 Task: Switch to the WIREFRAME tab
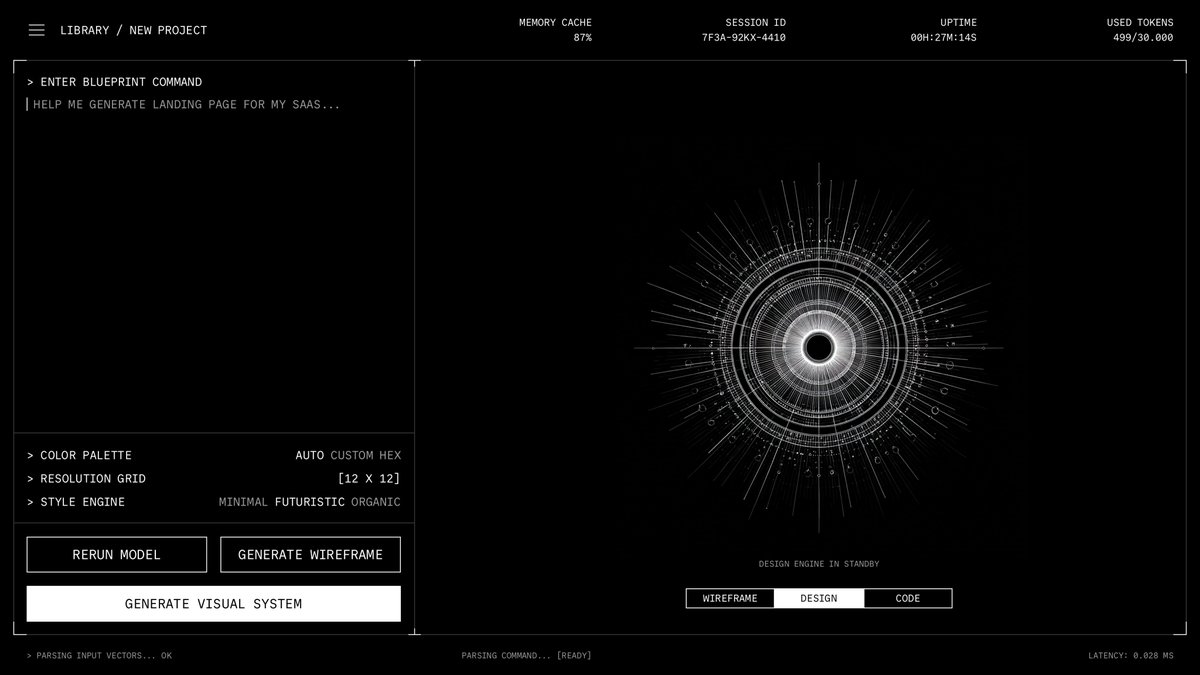click(730, 598)
